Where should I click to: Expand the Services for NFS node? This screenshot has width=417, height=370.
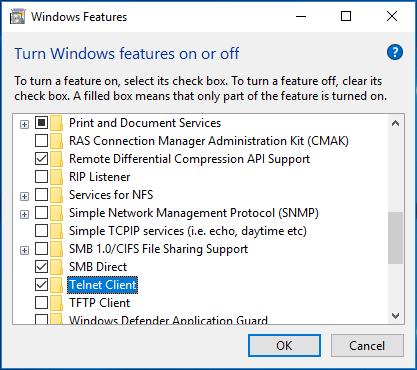tap(24, 196)
